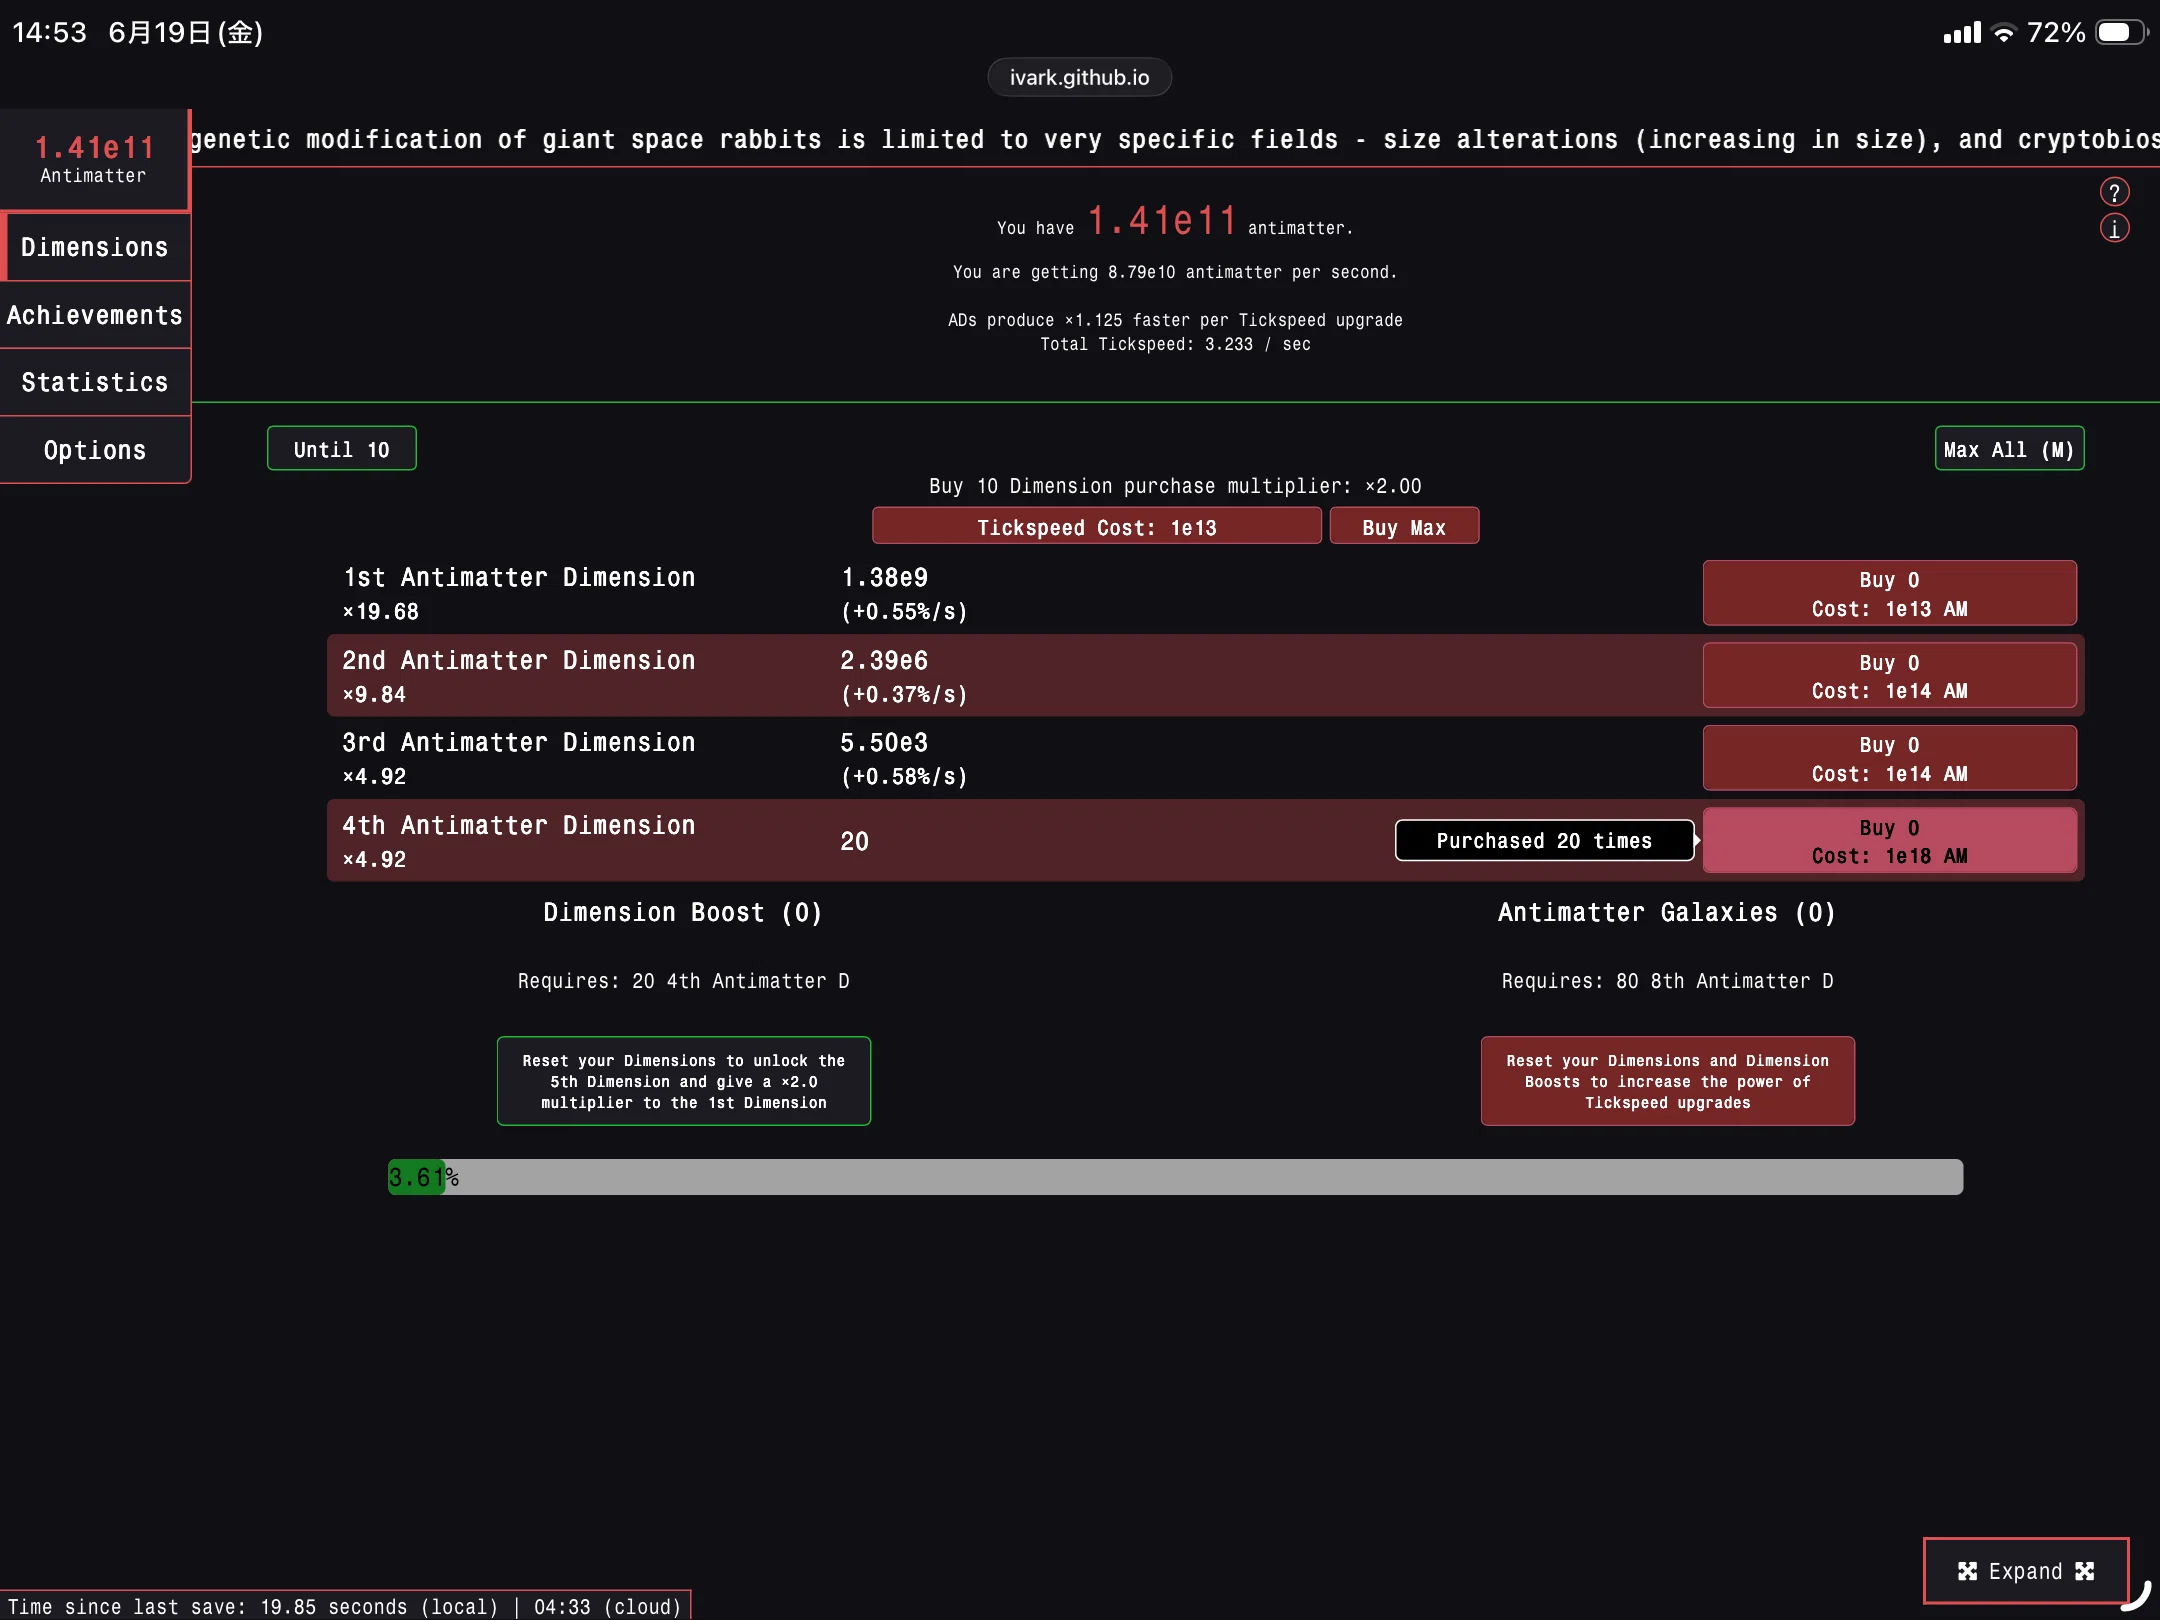
Task: Click Buy Max for Tickspeed
Action: [x=1404, y=527]
